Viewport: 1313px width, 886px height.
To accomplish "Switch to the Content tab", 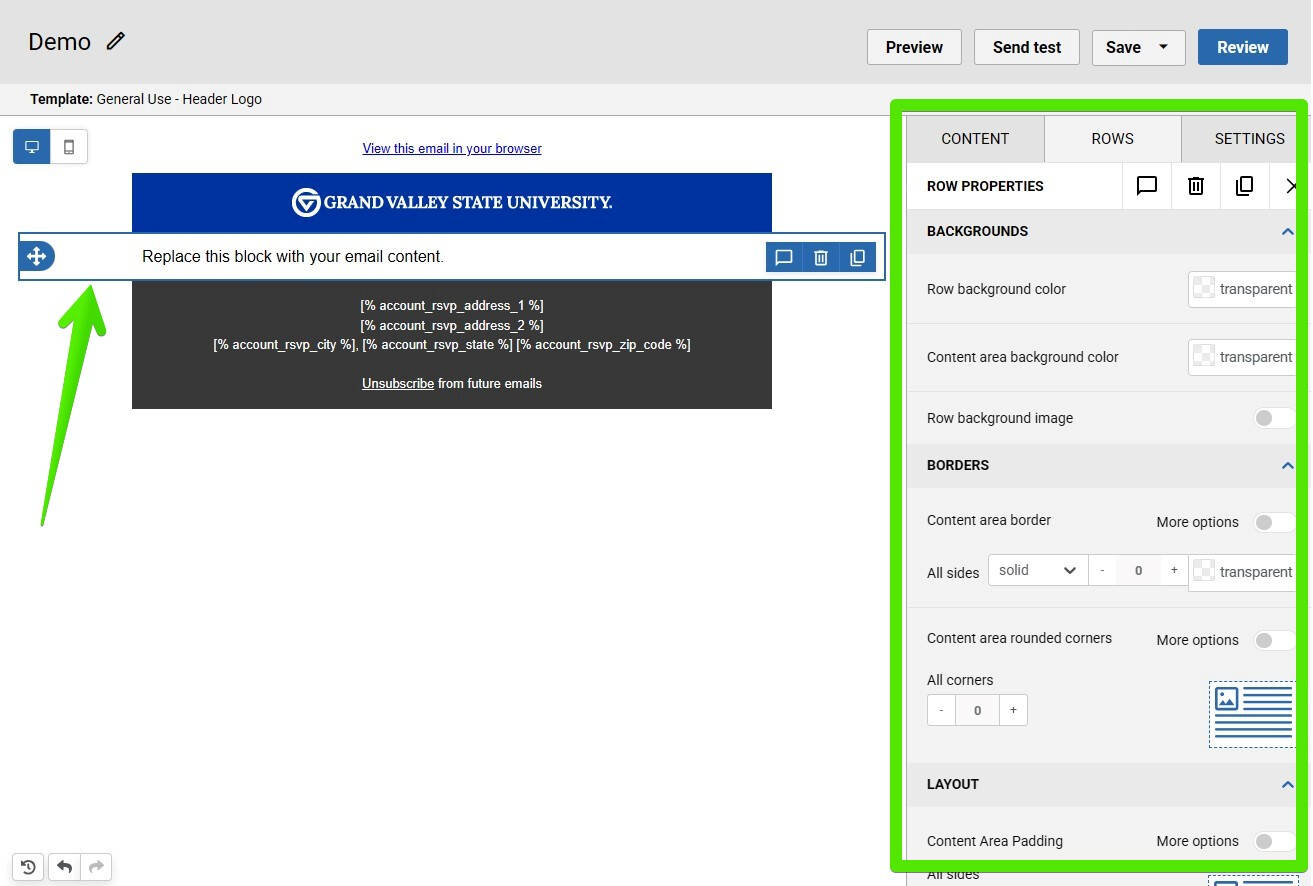I will [975, 139].
